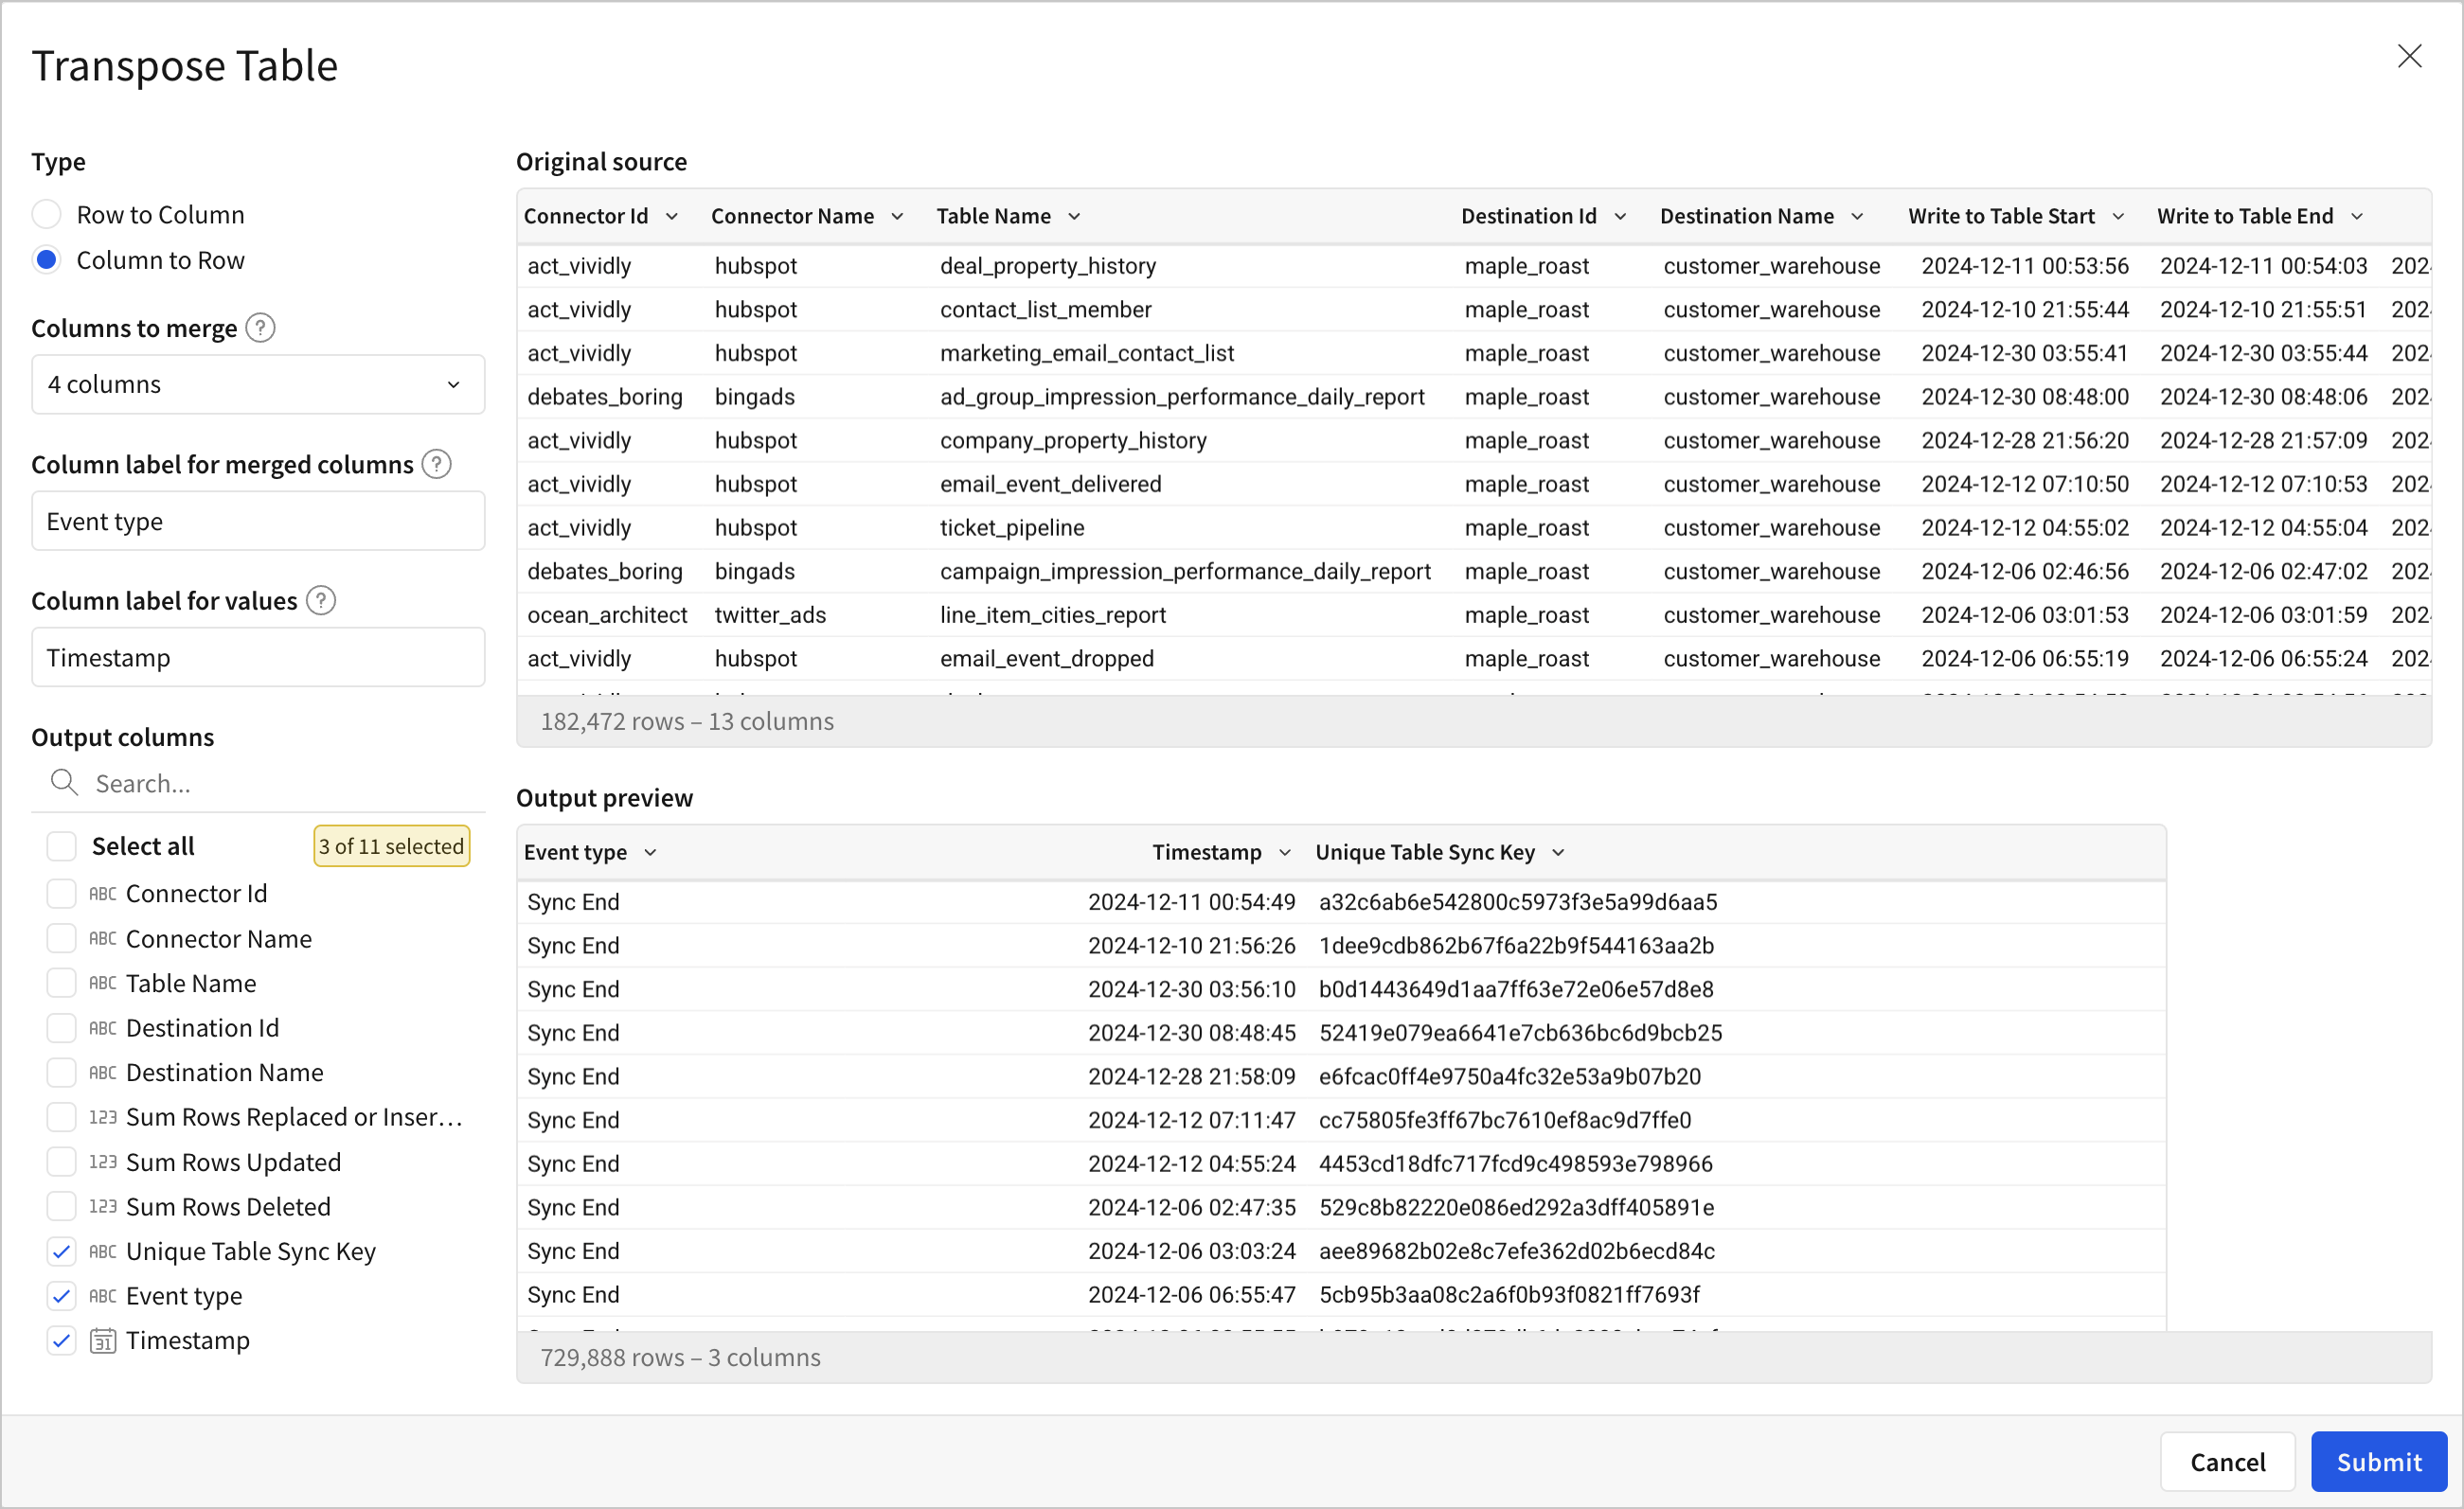
Task: Click 123 type icon next to Sum Rows Updated
Action: [x=103, y=1162]
